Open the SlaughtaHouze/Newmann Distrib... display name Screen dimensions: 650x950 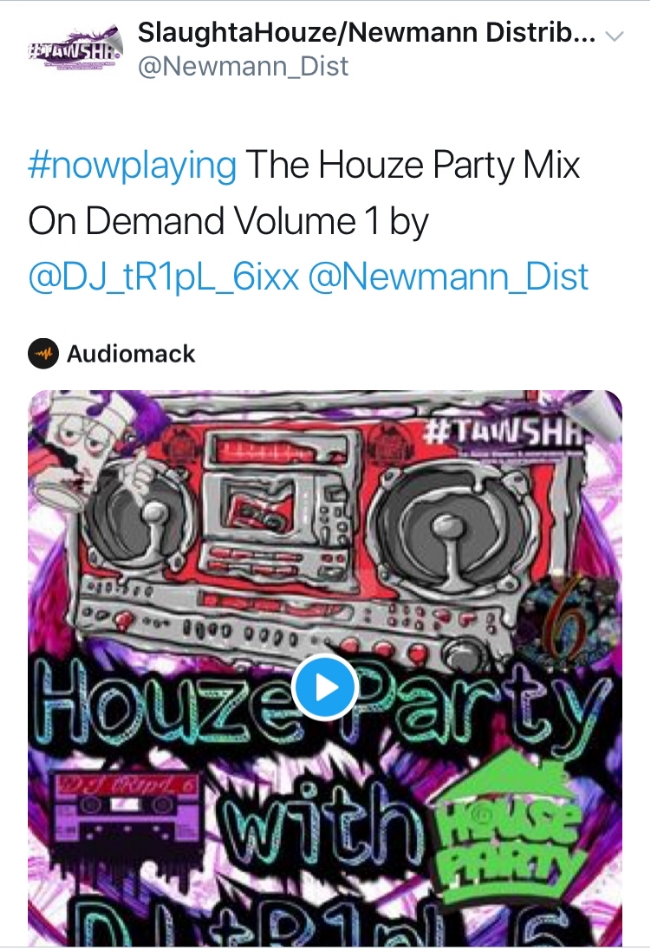pos(366,33)
